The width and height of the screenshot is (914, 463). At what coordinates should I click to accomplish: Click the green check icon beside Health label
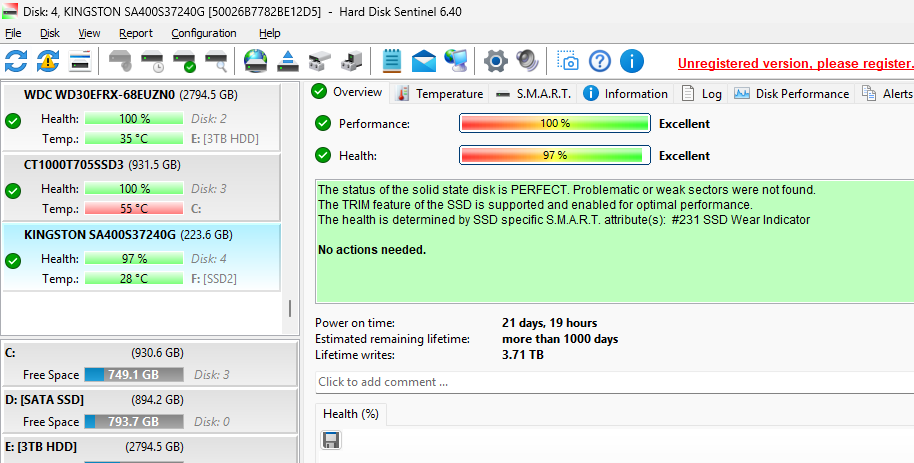[323, 155]
